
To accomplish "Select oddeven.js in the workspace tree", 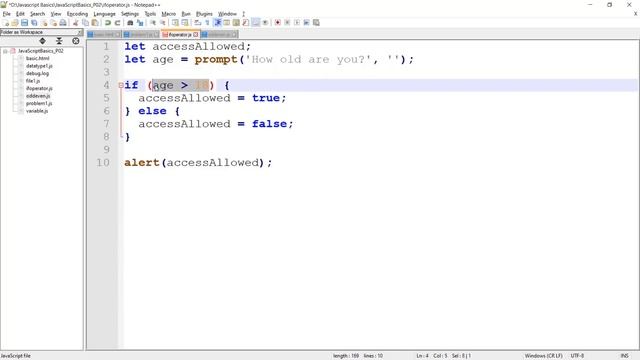I will tap(38, 96).
